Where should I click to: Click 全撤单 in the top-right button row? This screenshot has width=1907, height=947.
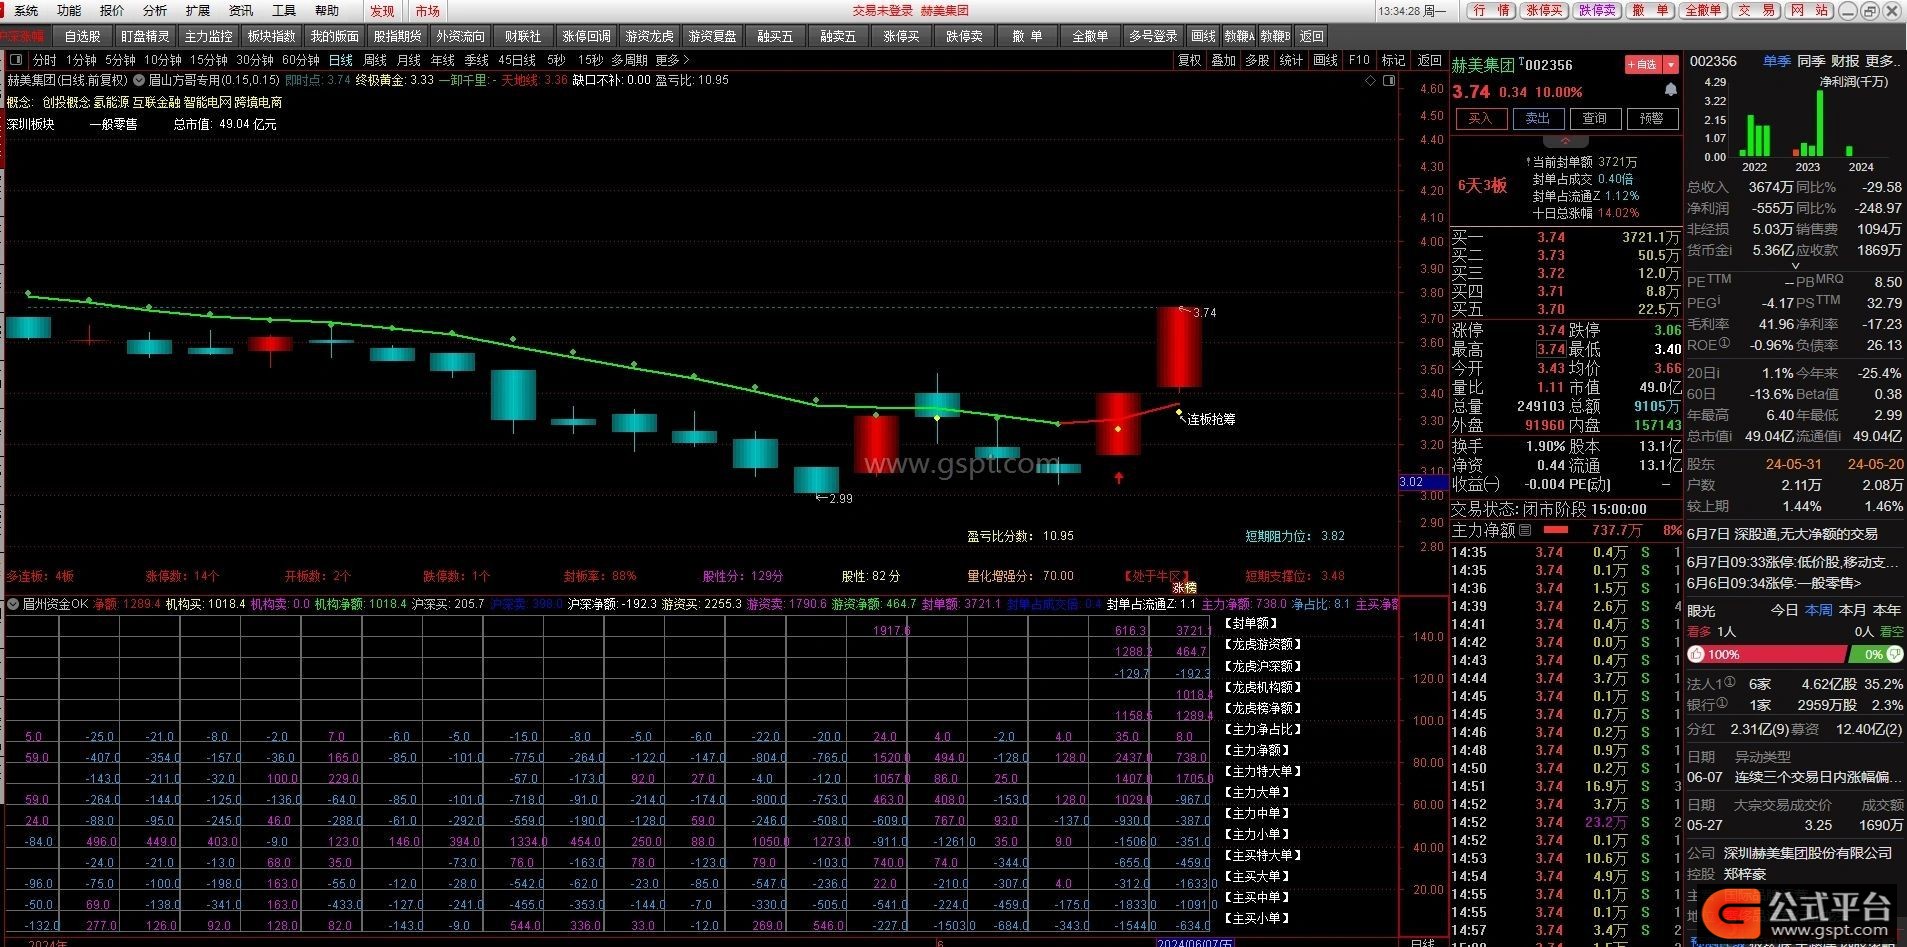point(1703,10)
